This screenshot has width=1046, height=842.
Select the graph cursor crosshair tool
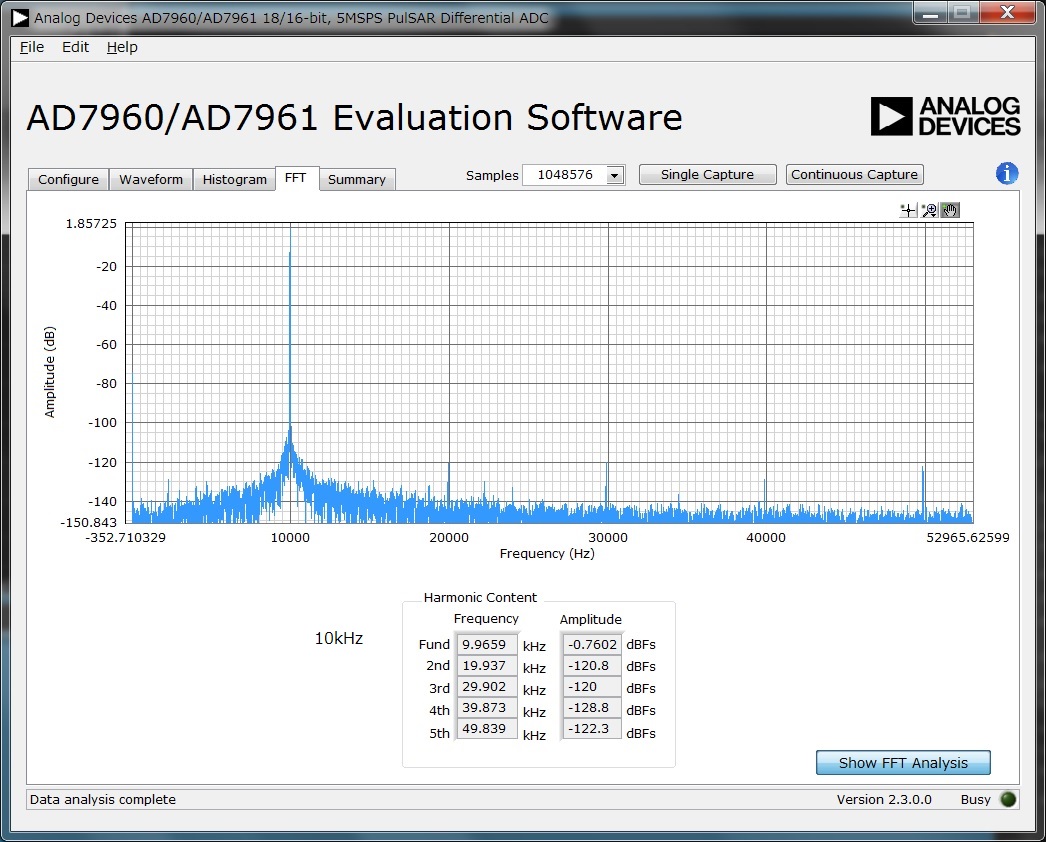[x=908, y=211]
